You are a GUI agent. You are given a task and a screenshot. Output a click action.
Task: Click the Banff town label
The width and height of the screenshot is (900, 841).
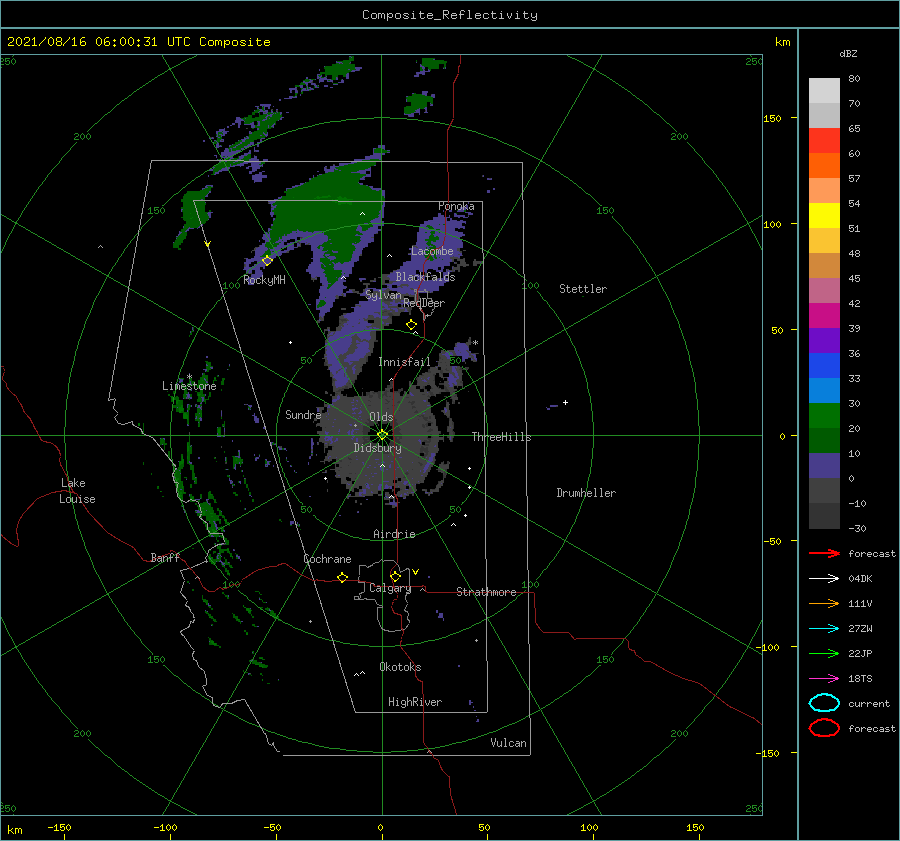coord(165,557)
